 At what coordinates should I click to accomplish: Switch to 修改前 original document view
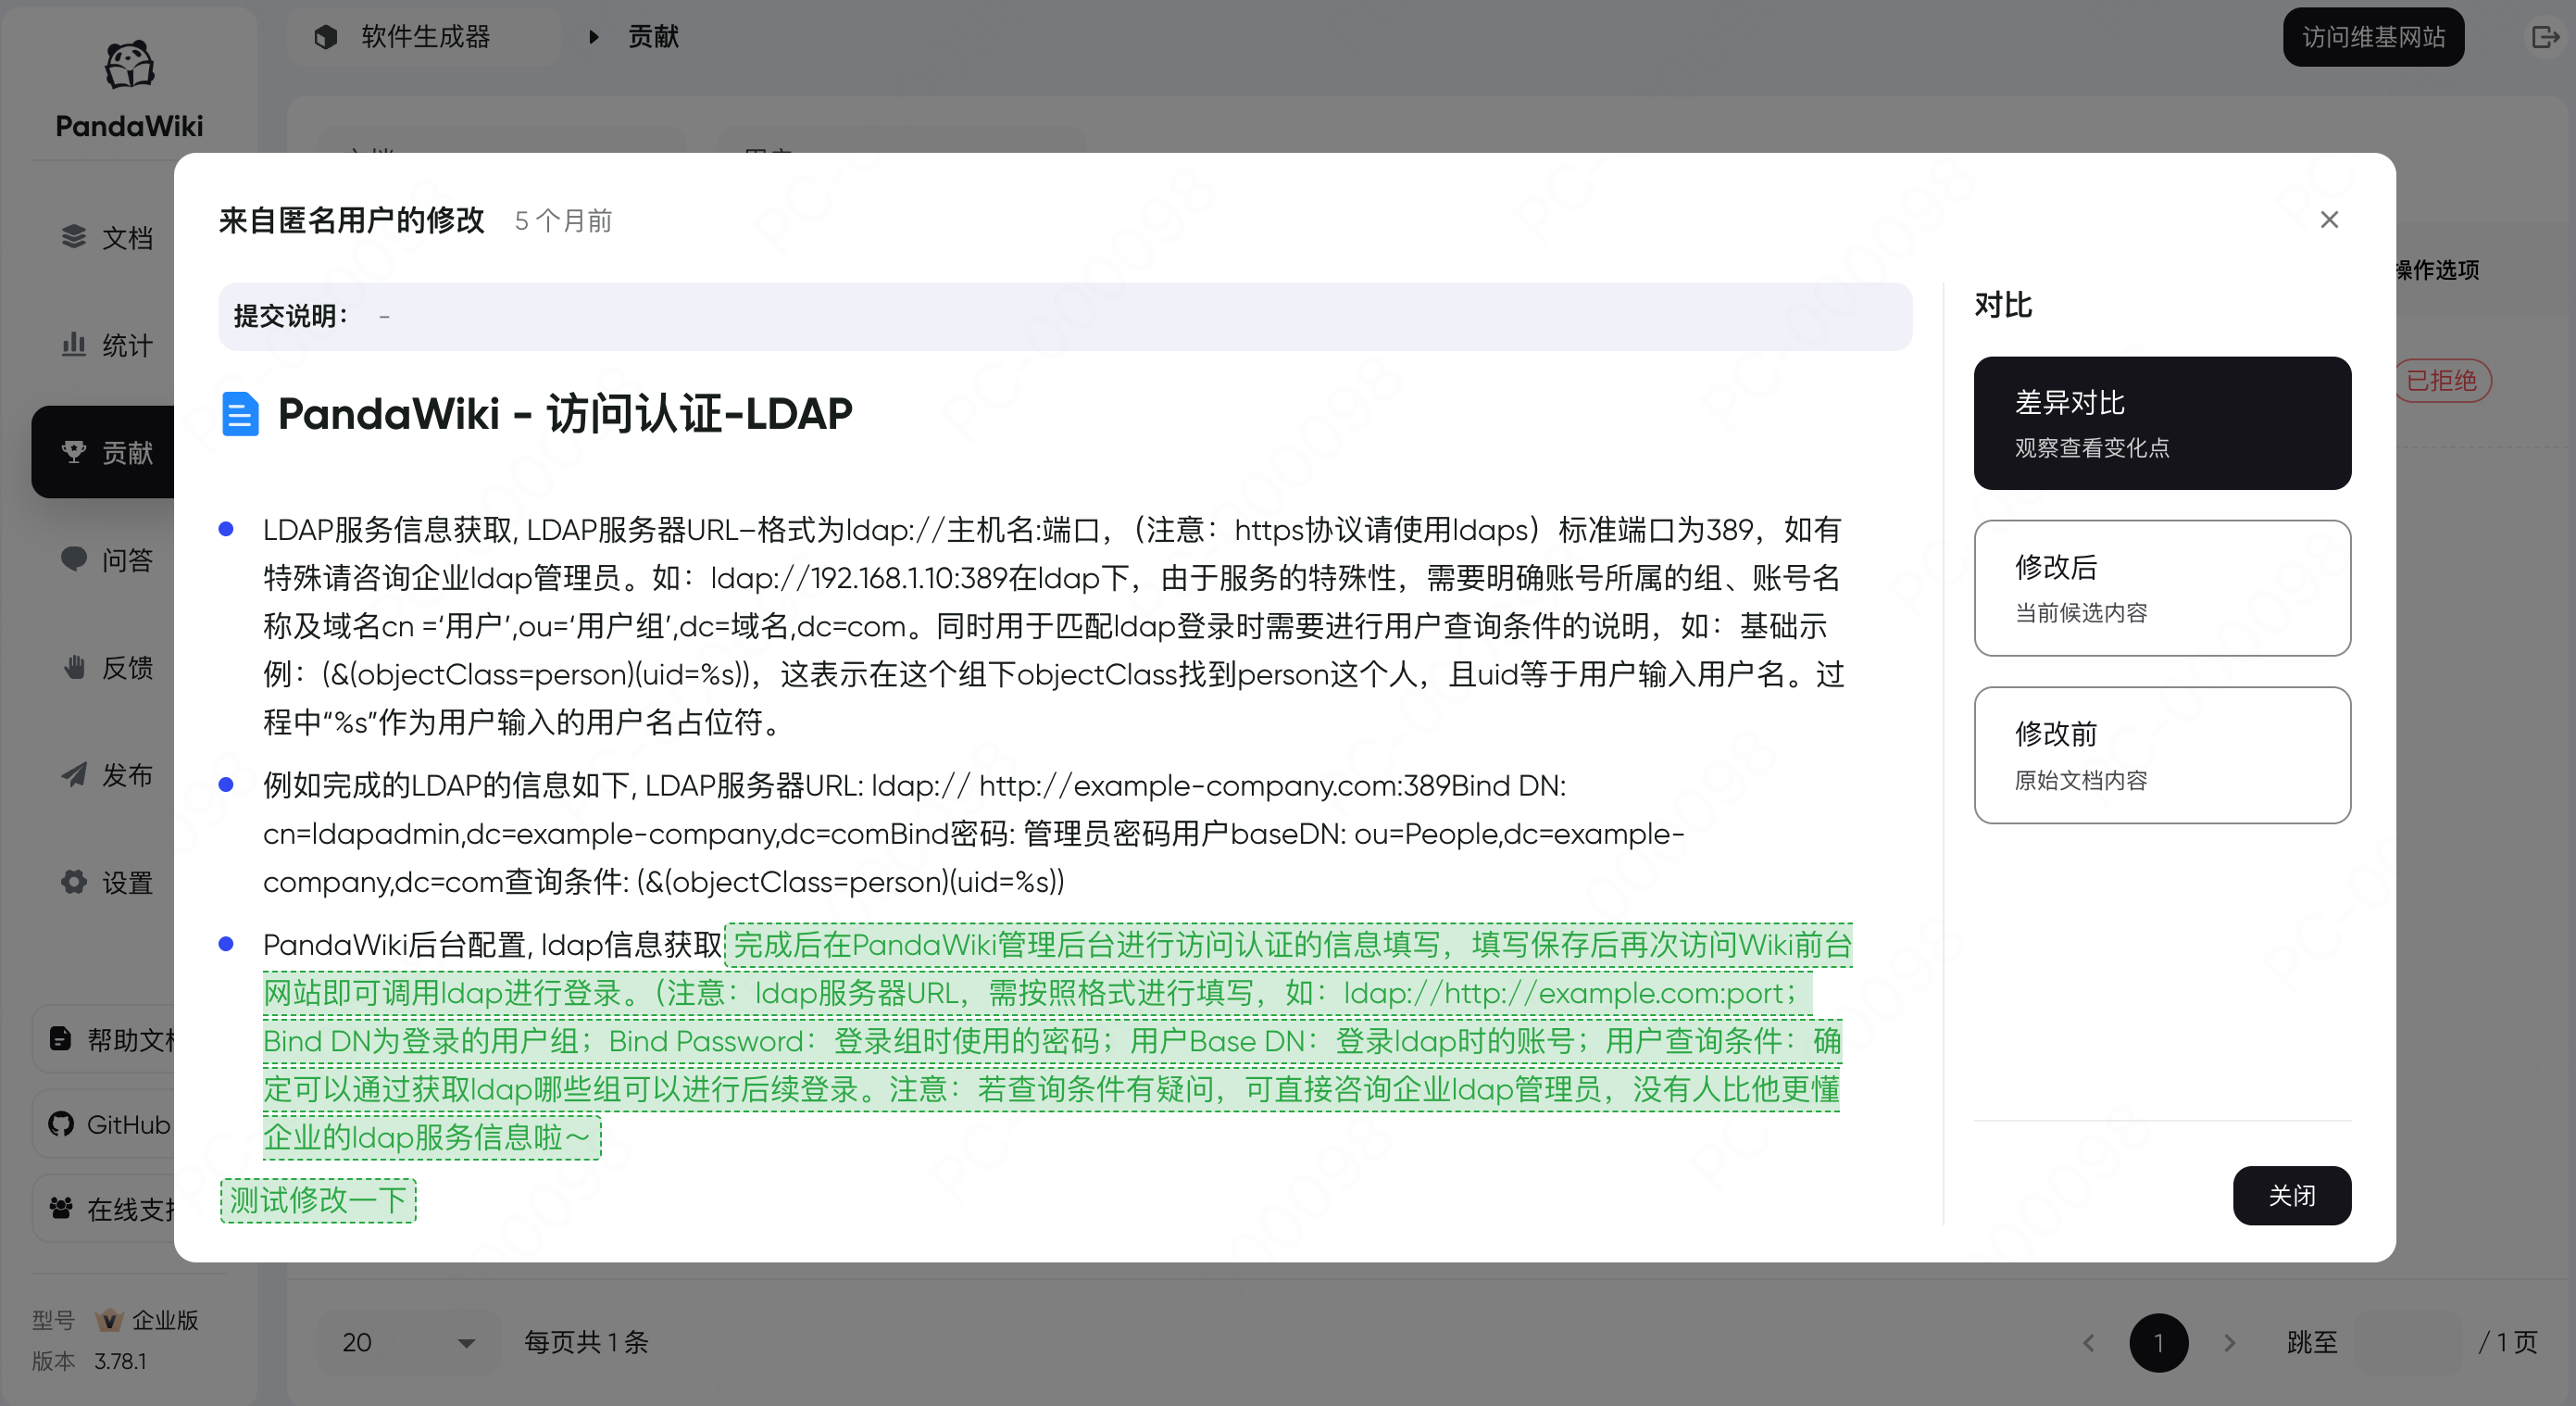click(2161, 754)
